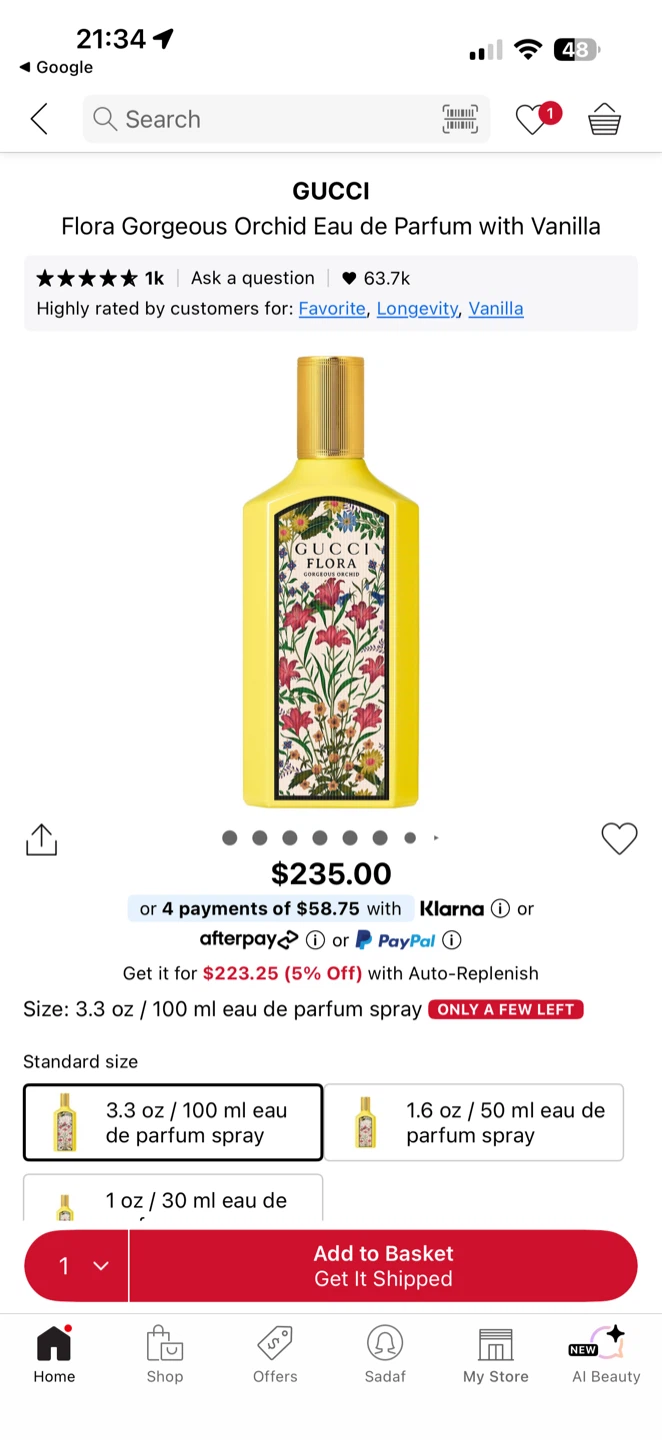Switch to the Shop tab
Image resolution: width=662 pixels, height=1440 pixels.
pos(165,1355)
